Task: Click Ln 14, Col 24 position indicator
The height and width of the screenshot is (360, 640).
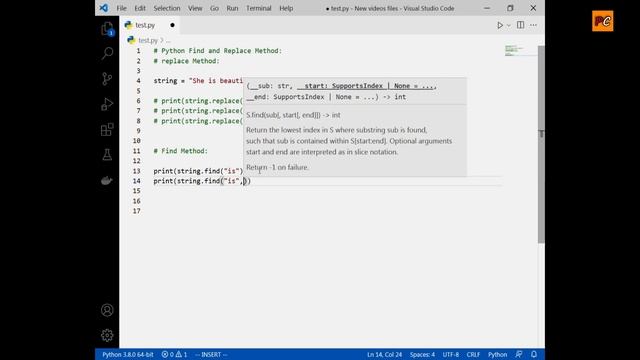Action: [x=384, y=354]
